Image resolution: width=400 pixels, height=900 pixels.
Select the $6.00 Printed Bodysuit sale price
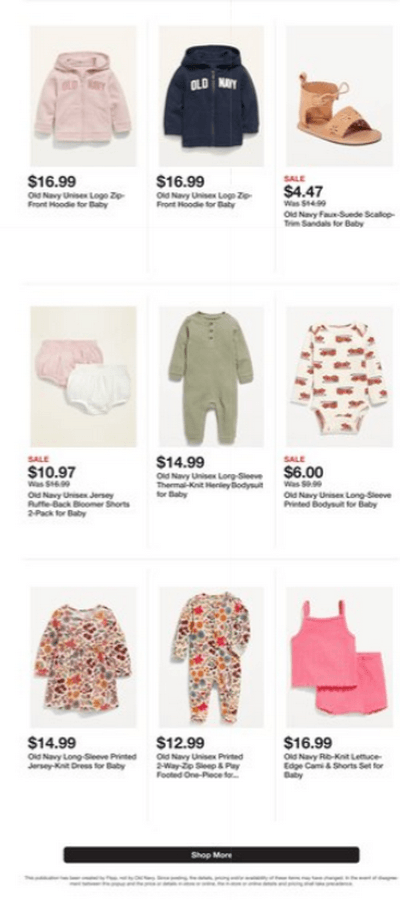pyautogui.click(x=303, y=472)
